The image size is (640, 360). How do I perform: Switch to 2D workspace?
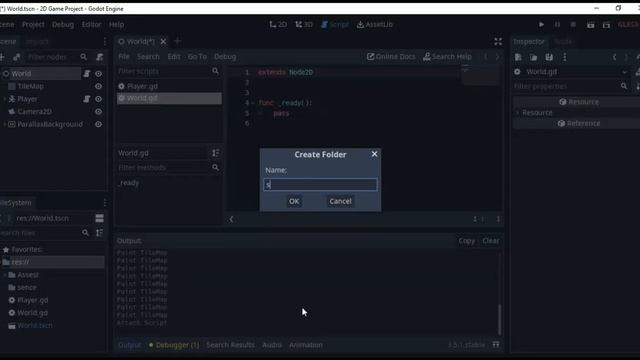(278, 24)
